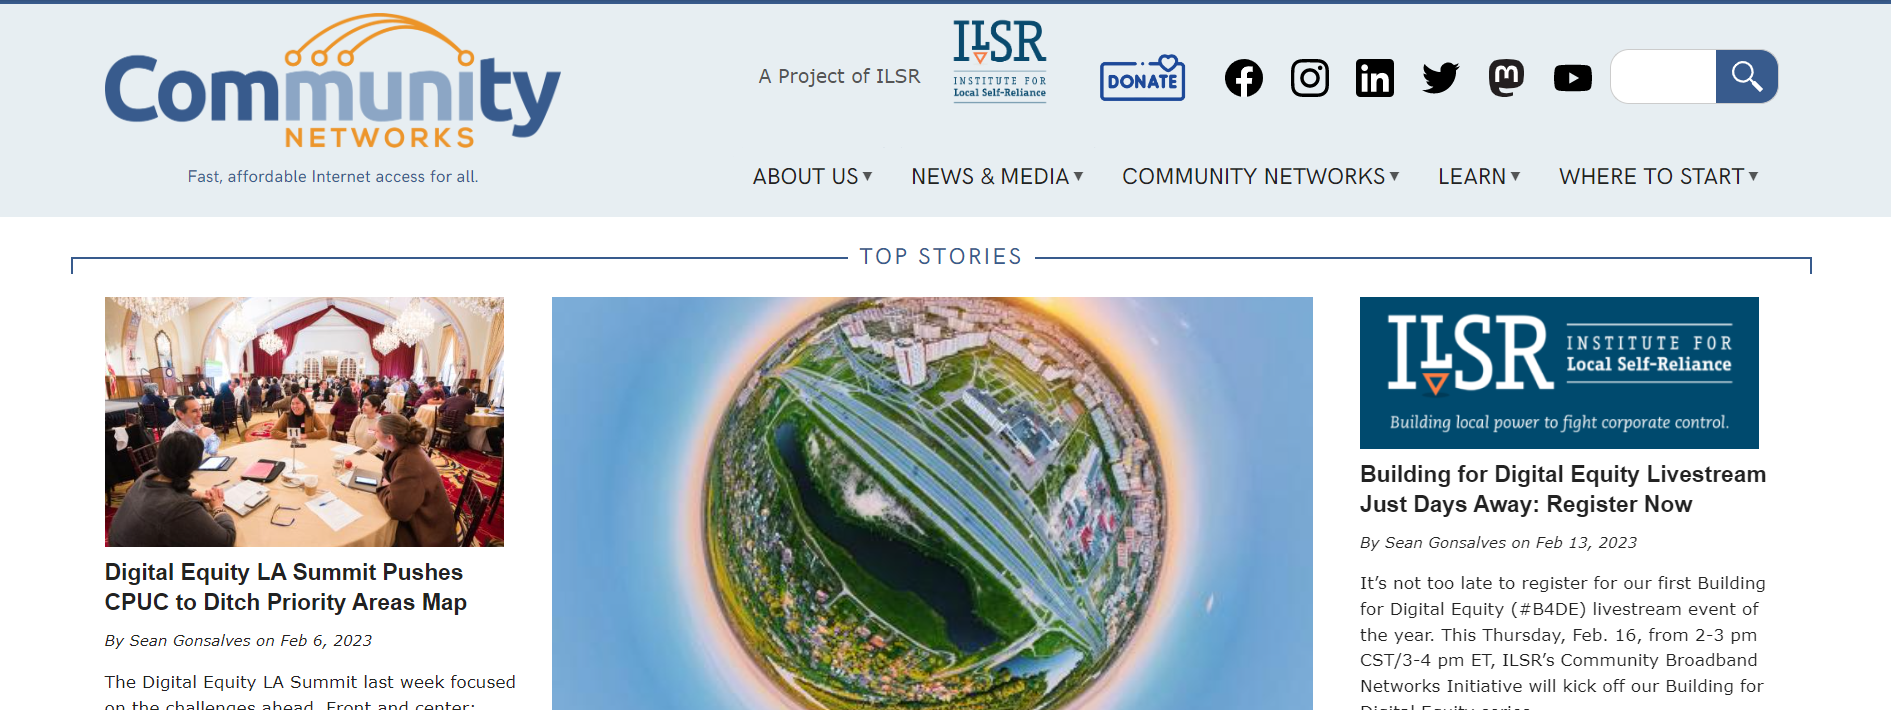Click 'Fast, affordable Internet access for all' tagline

pos(333,176)
